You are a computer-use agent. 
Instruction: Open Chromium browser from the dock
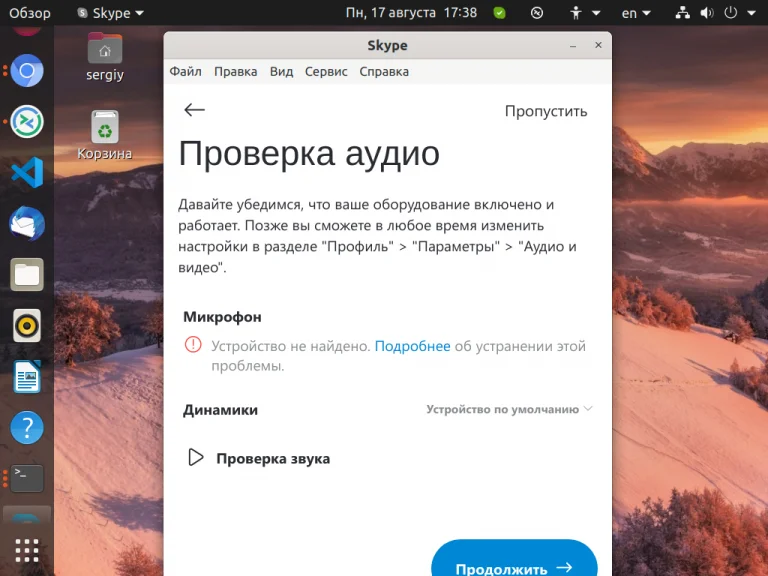(27, 71)
